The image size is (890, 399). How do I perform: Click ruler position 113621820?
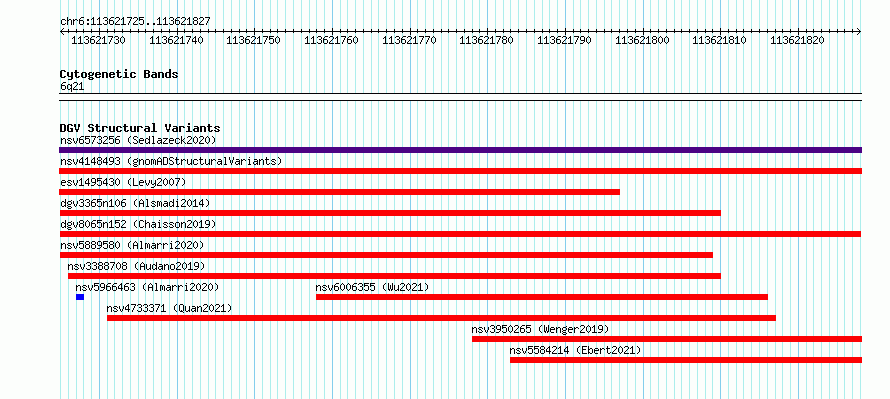(x=797, y=40)
